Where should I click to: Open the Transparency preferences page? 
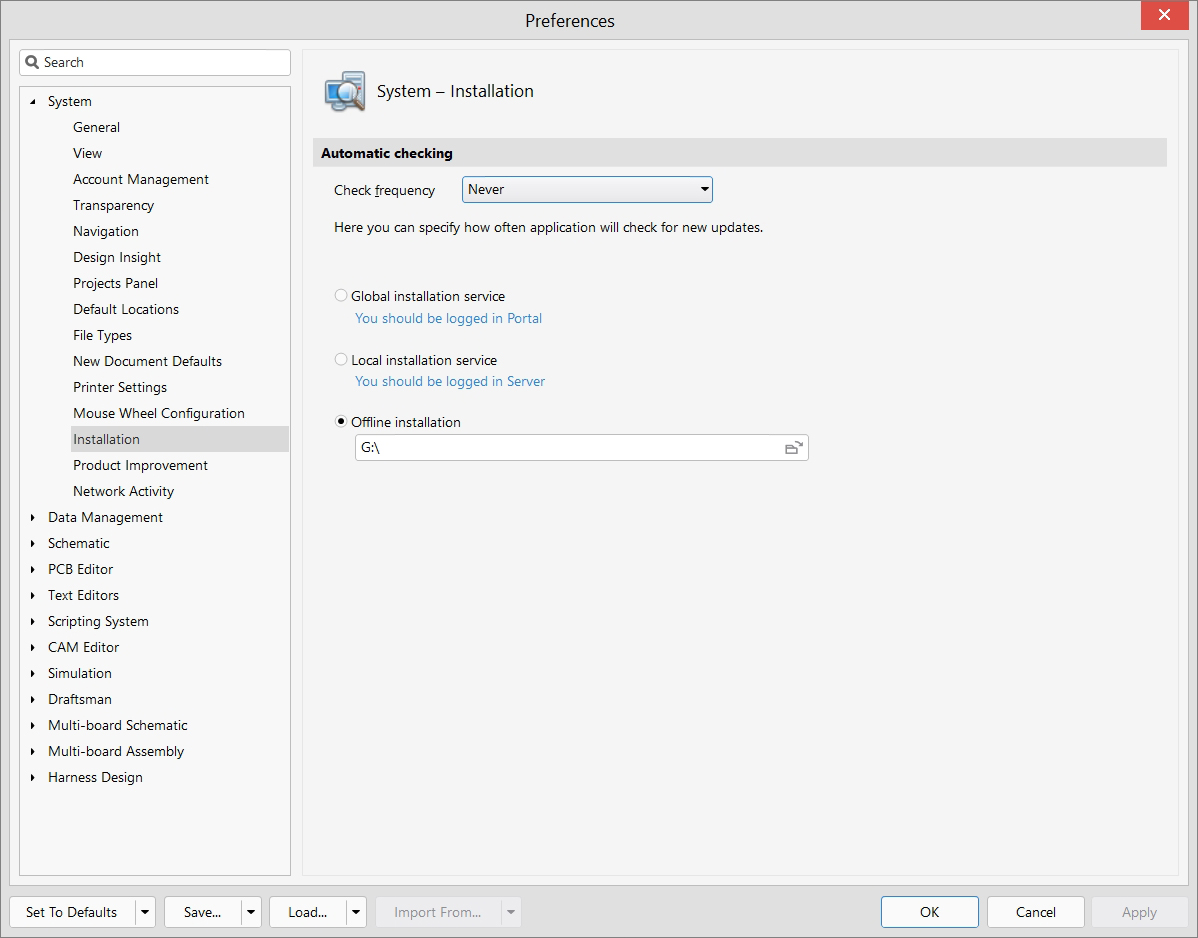click(113, 205)
